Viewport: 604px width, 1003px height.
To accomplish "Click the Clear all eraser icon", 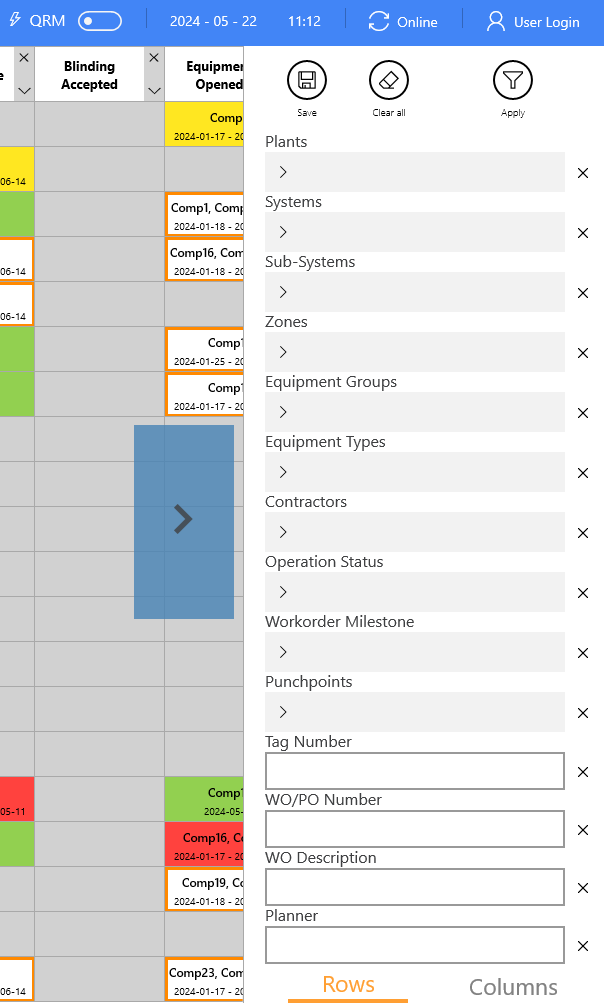I will pyautogui.click(x=389, y=80).
